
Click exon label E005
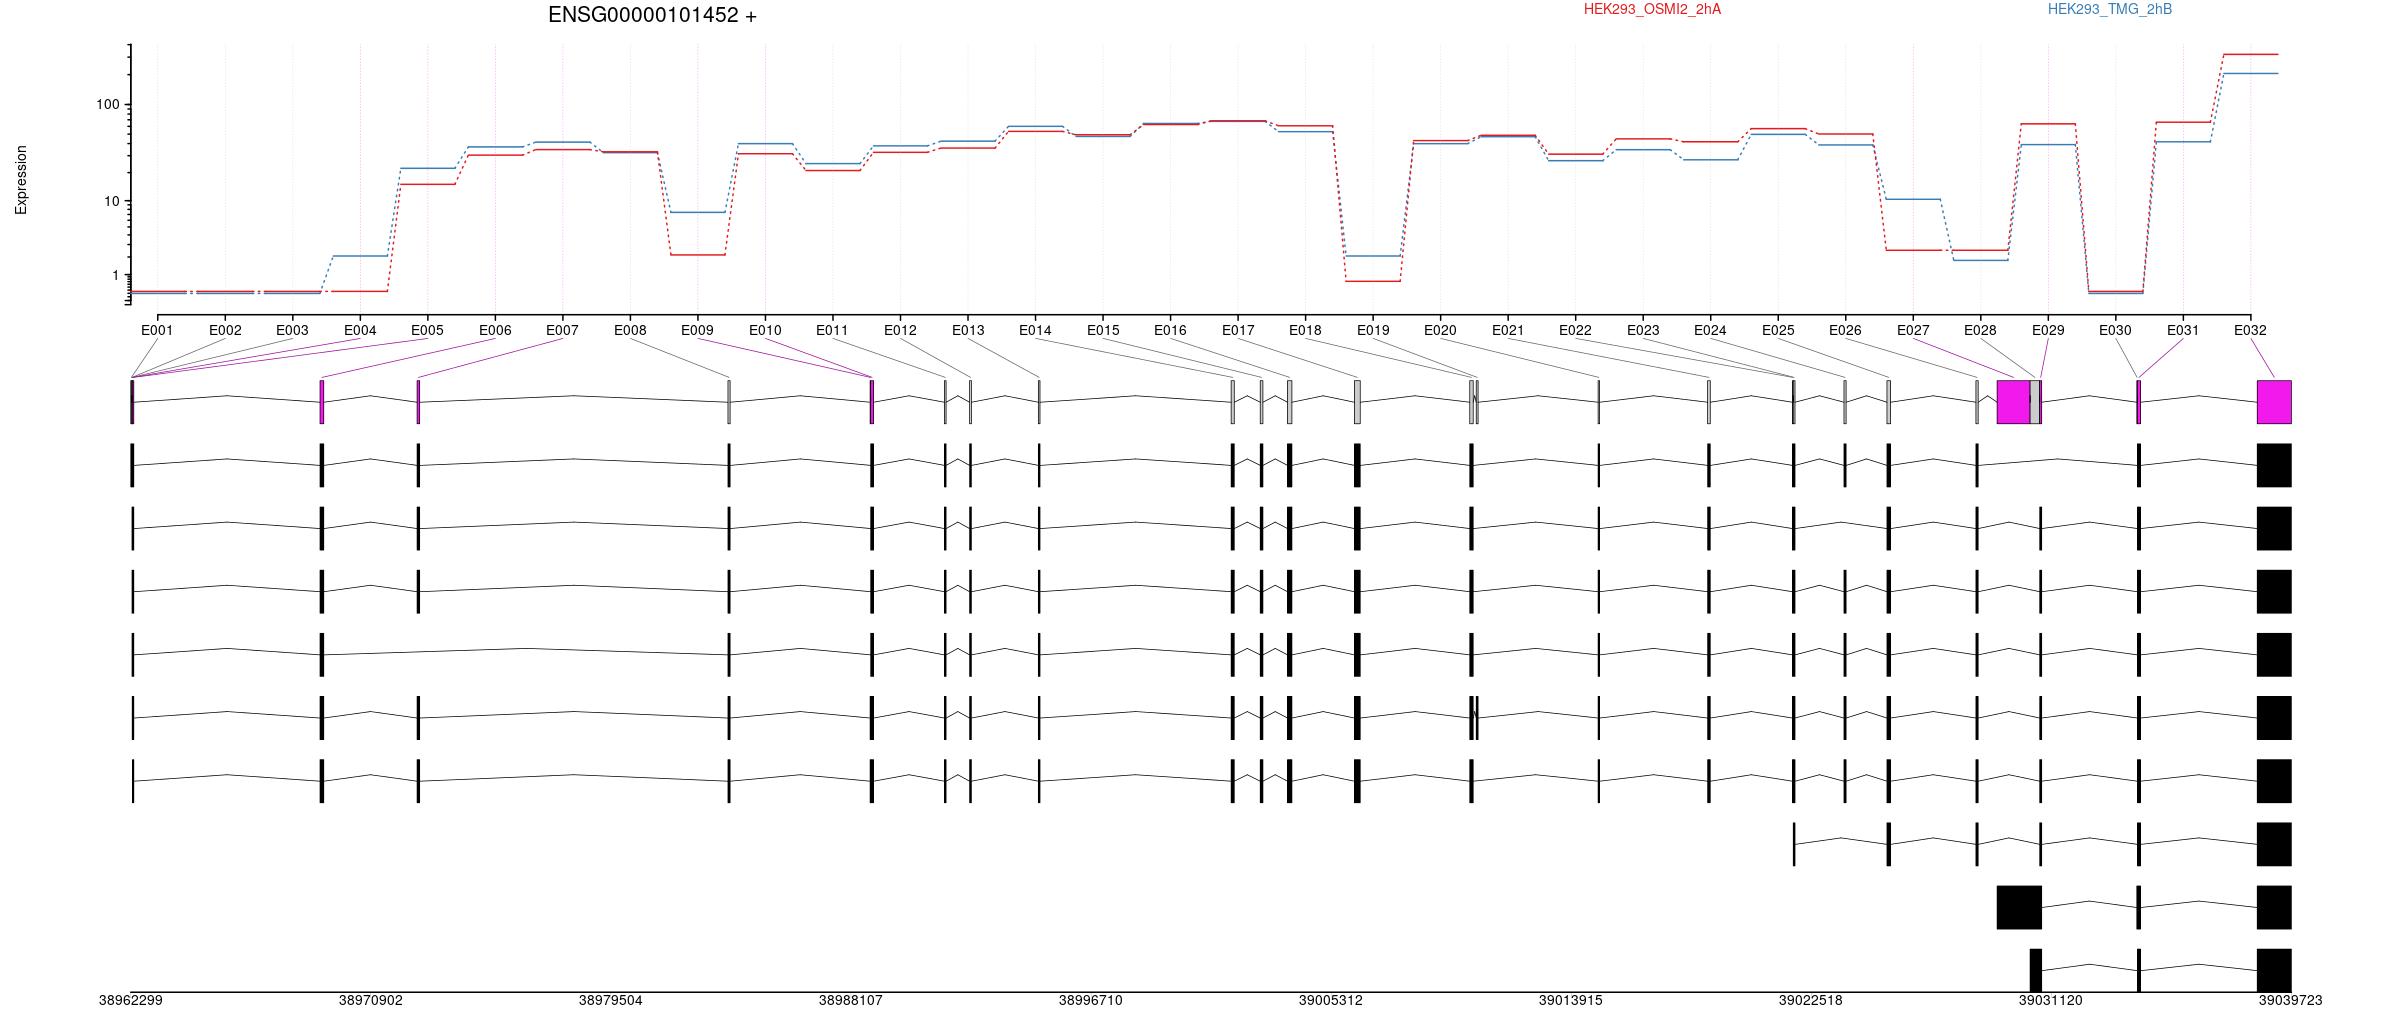427,330
